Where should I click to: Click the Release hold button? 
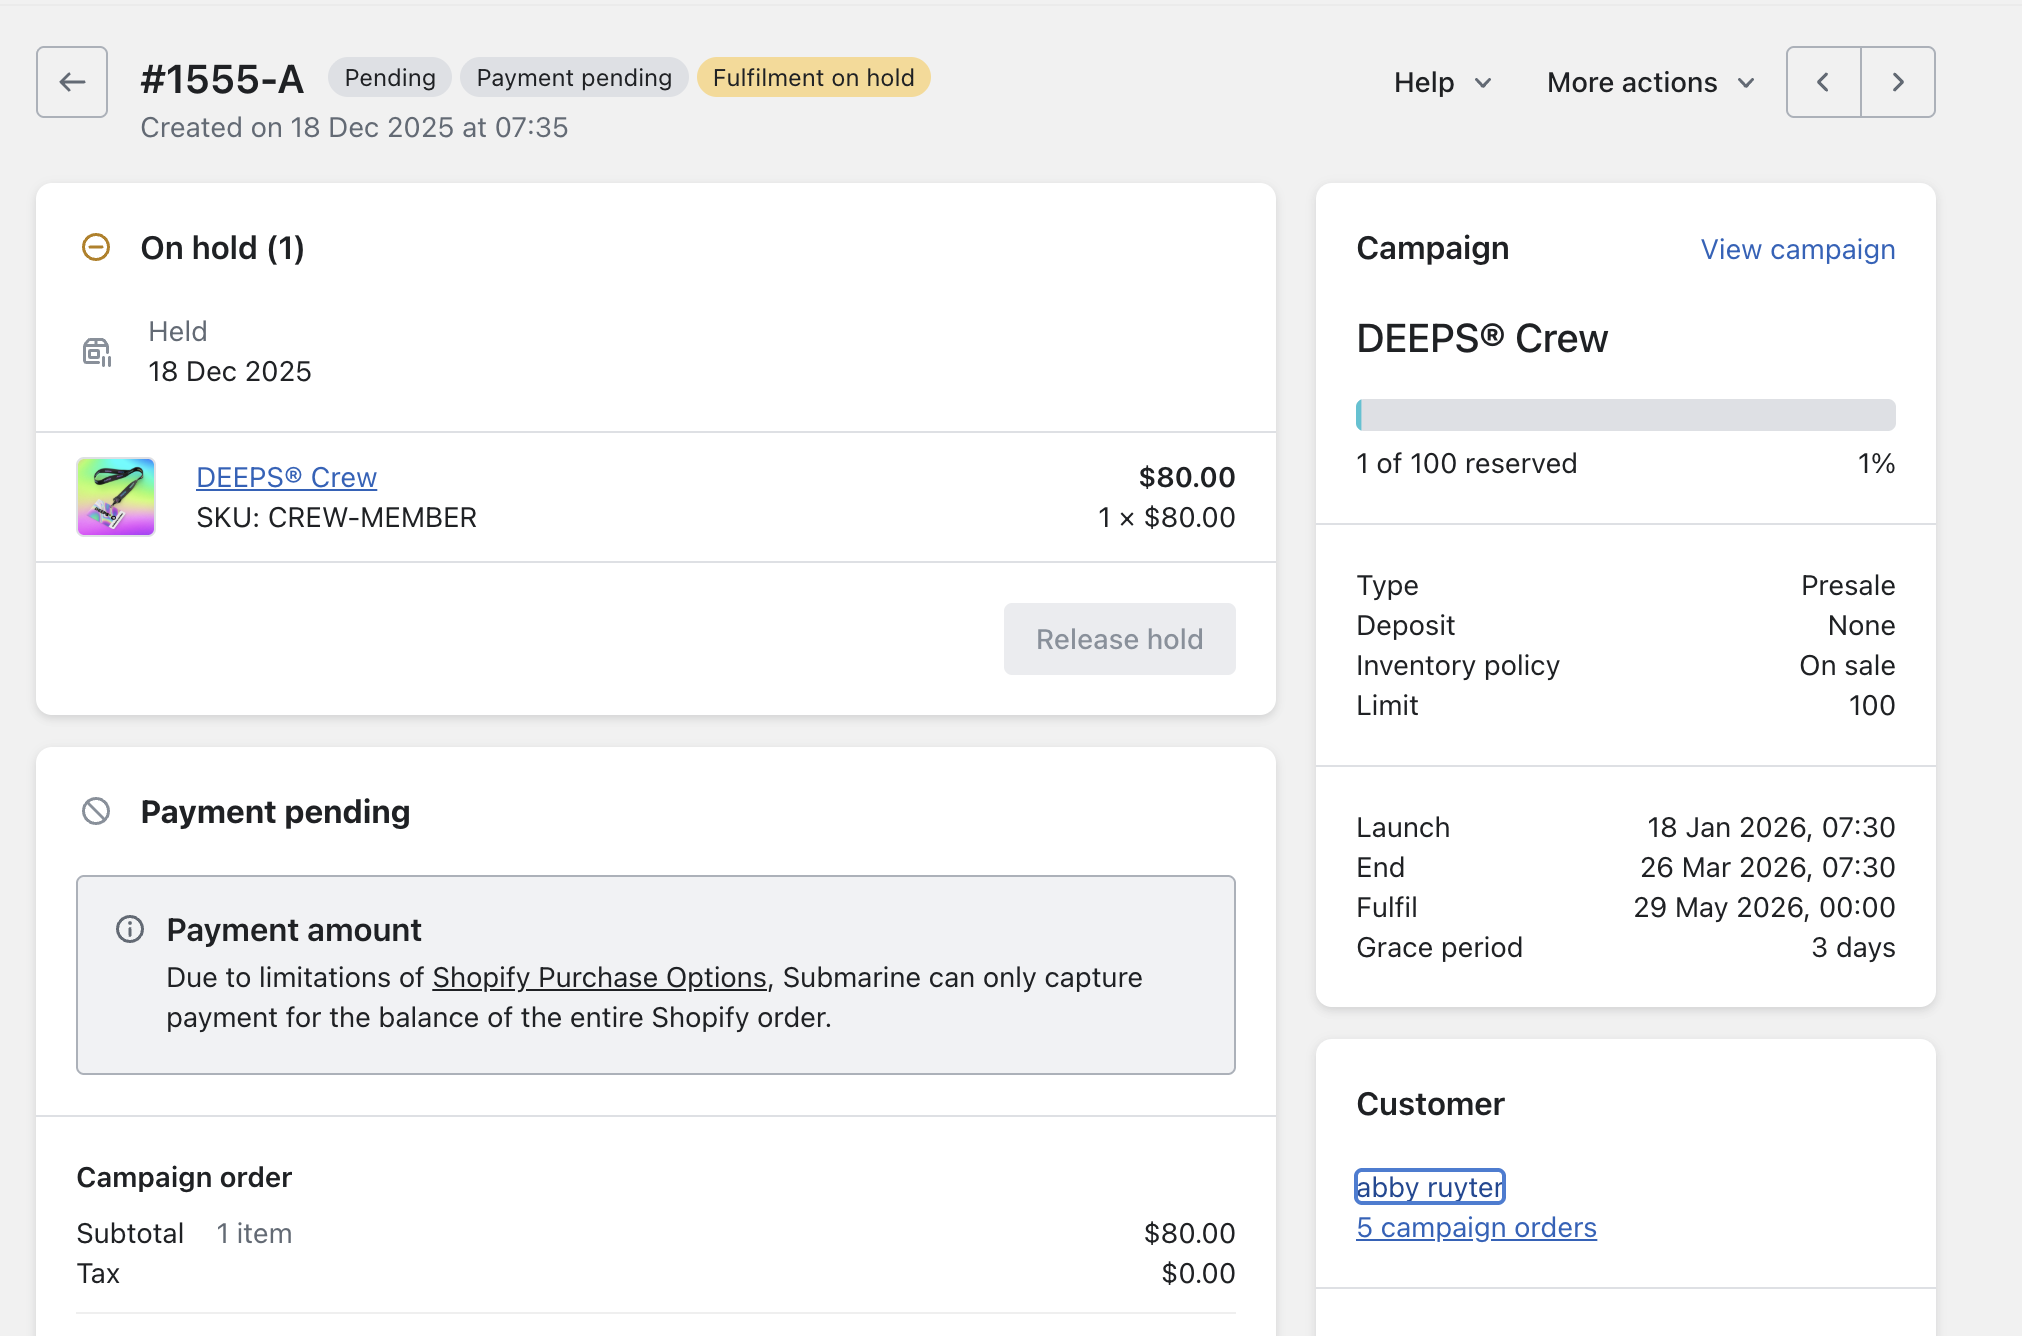pos(1119,639)
